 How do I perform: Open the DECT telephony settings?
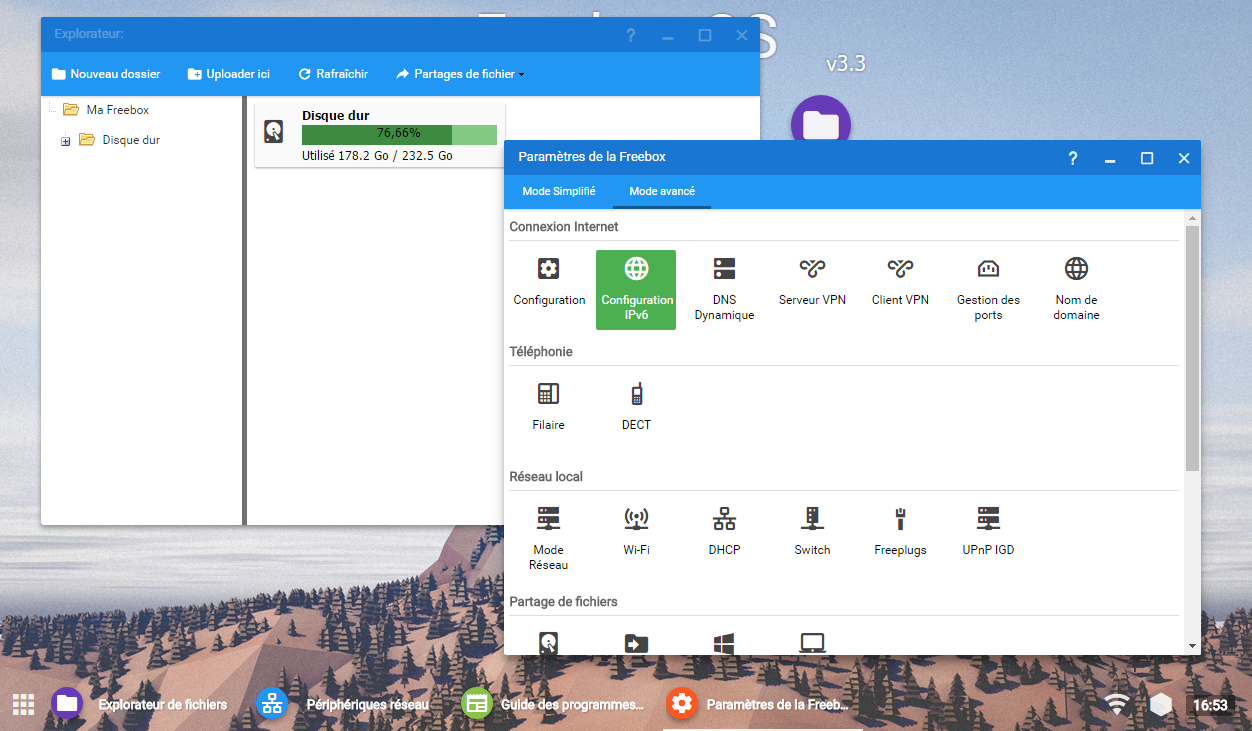pos(636,407)
